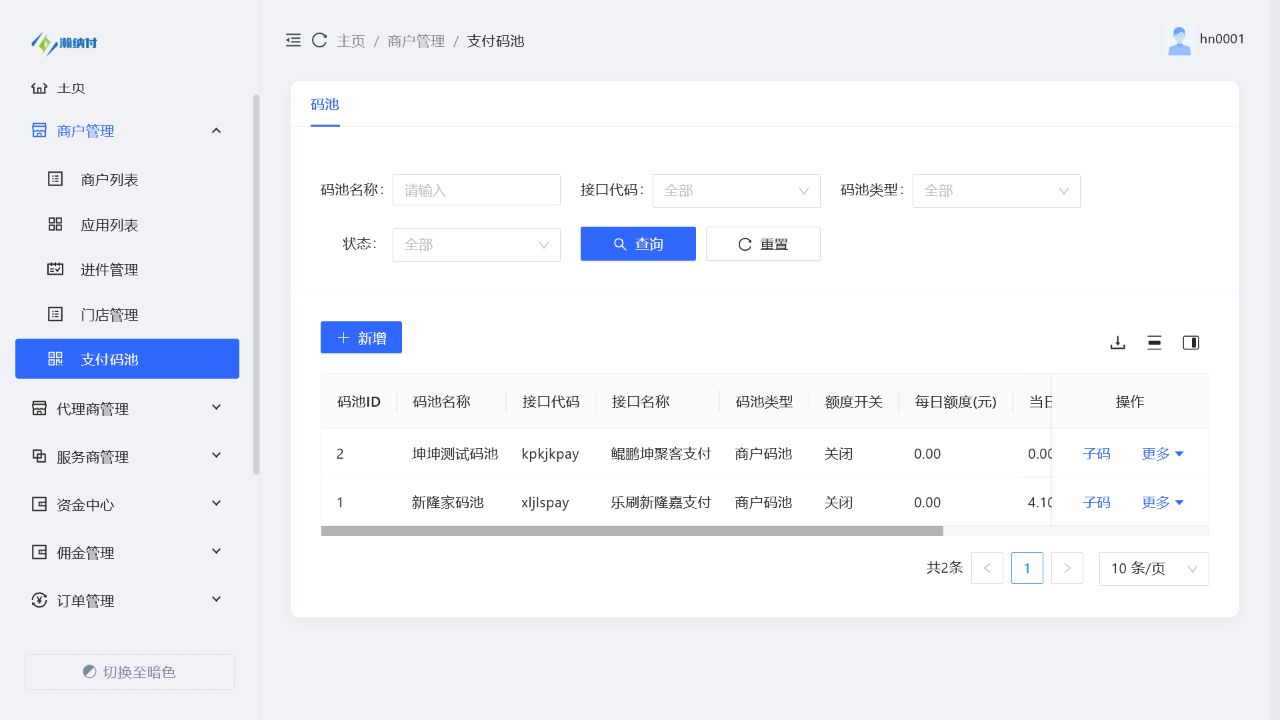Screen dimensions: 1280x720
Task: Collapse the sidebar menu icon
Action: click(293, 40)
